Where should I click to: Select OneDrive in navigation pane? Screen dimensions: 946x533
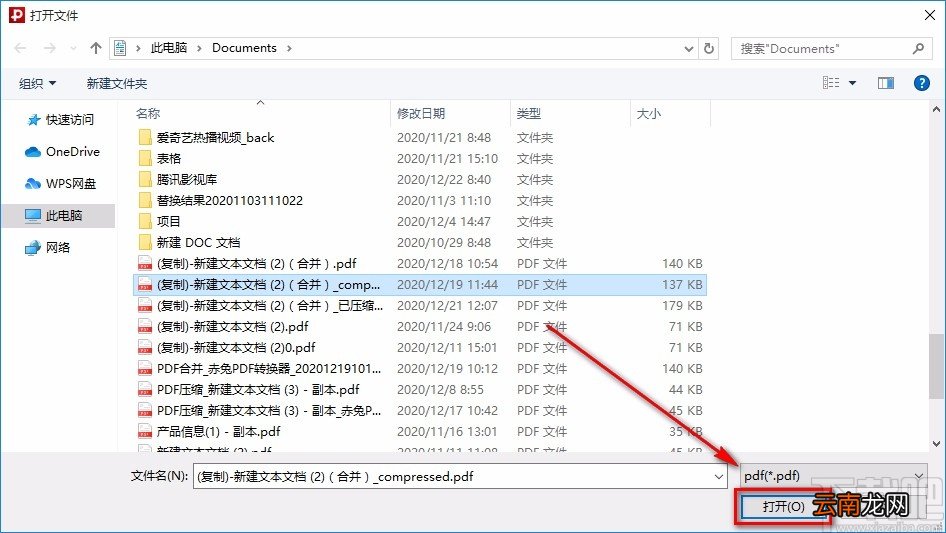point(62,152)
